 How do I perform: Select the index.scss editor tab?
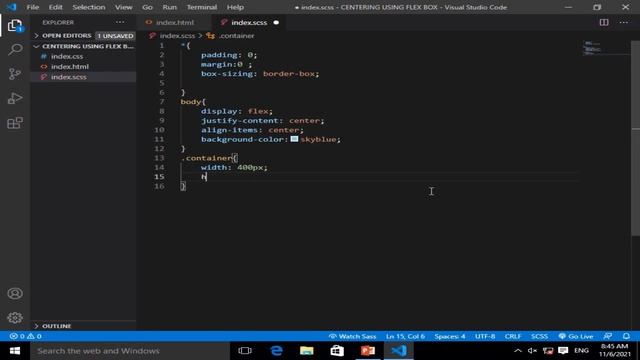tap(249, 22)
